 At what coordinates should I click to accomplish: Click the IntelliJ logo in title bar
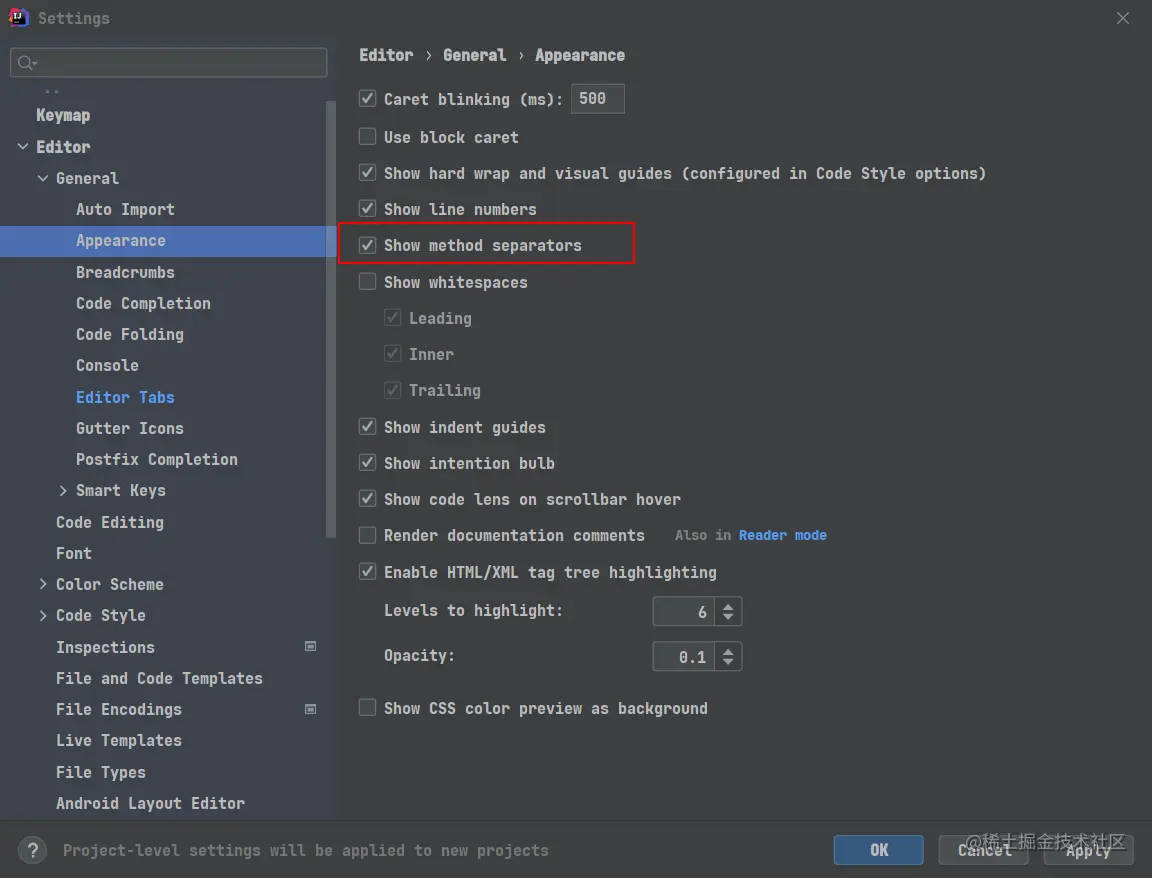click(18, 17)
